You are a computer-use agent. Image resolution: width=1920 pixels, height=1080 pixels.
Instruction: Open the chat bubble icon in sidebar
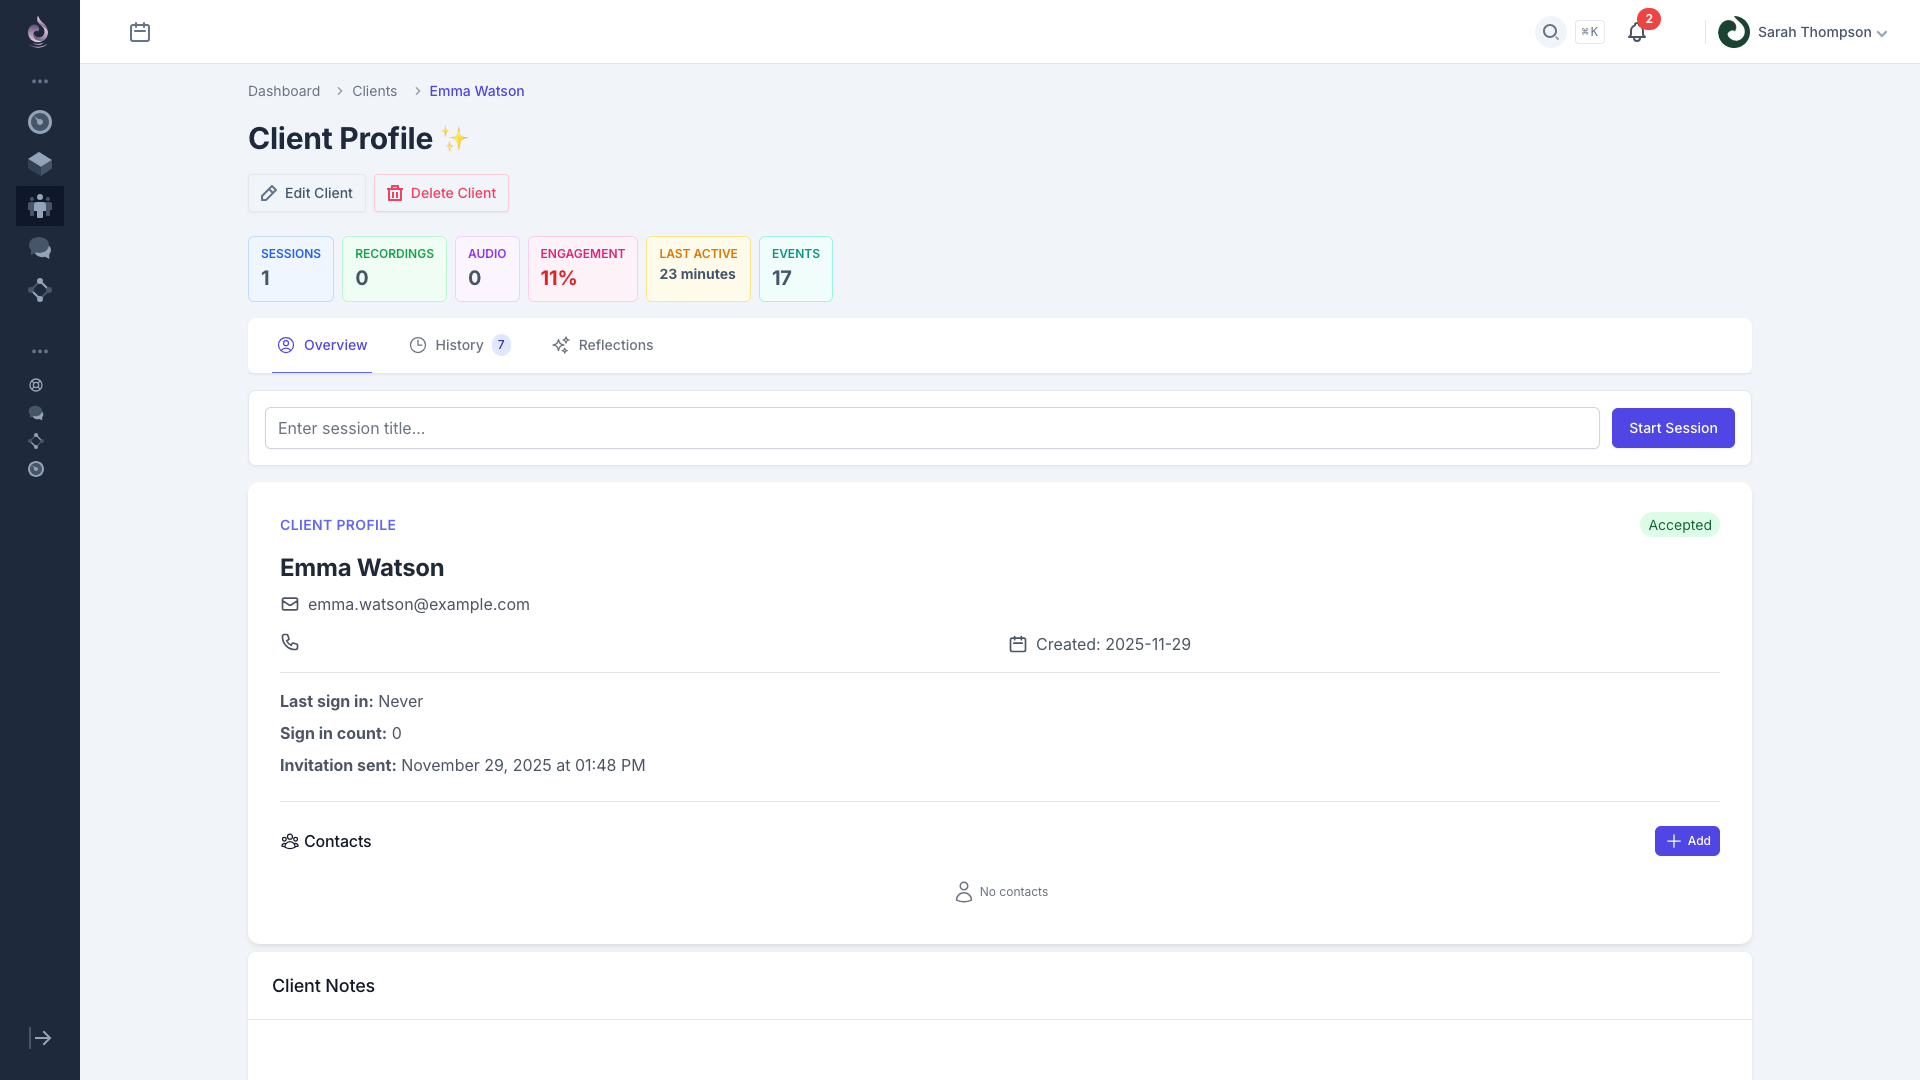click(40, 247)
